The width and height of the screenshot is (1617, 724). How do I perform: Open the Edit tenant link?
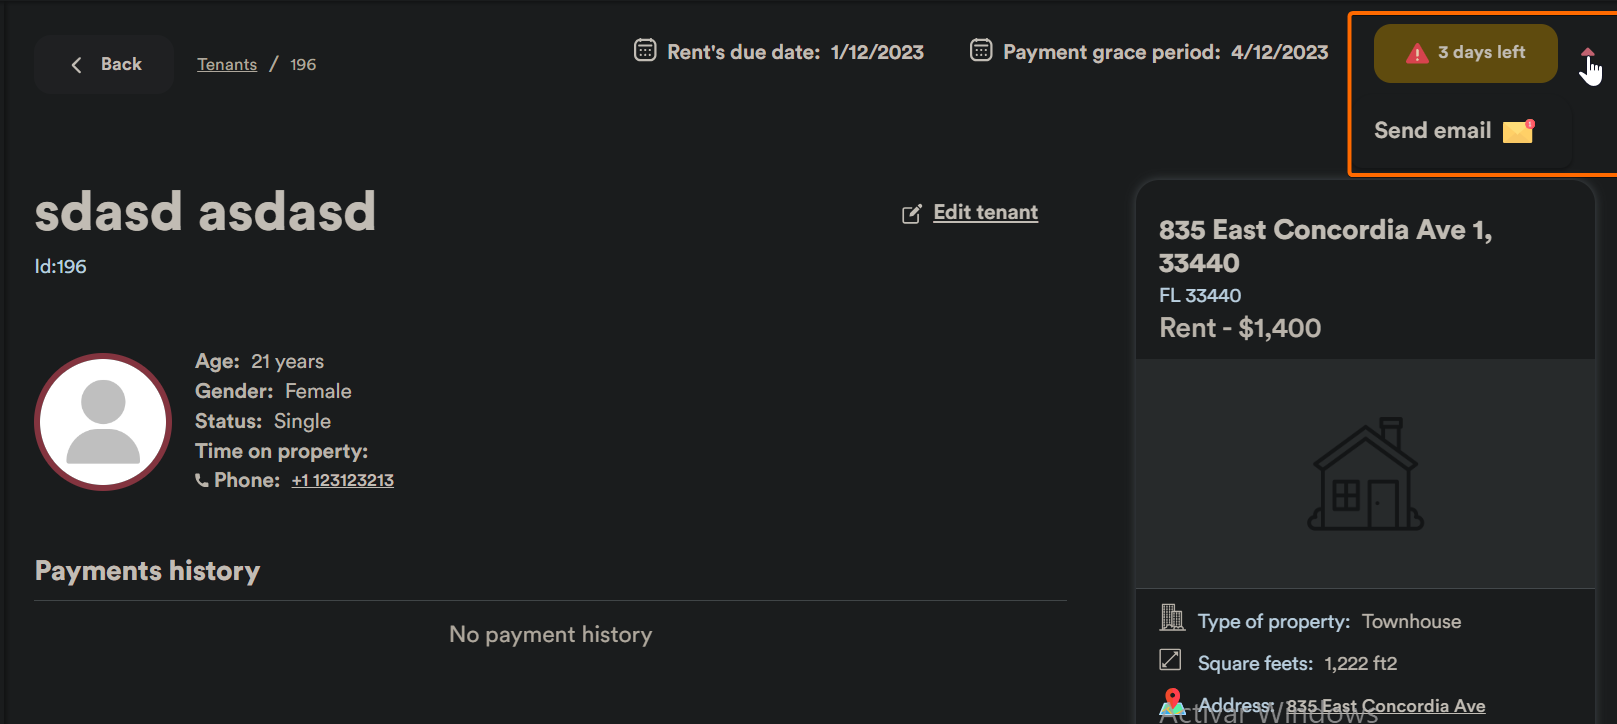click(985, 212)
